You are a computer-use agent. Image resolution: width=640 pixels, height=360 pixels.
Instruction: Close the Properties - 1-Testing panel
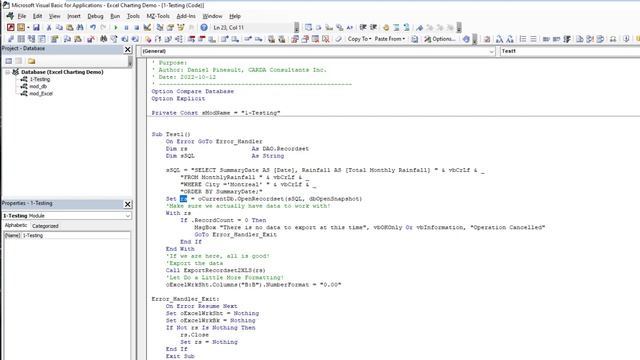tap(127, 204)
